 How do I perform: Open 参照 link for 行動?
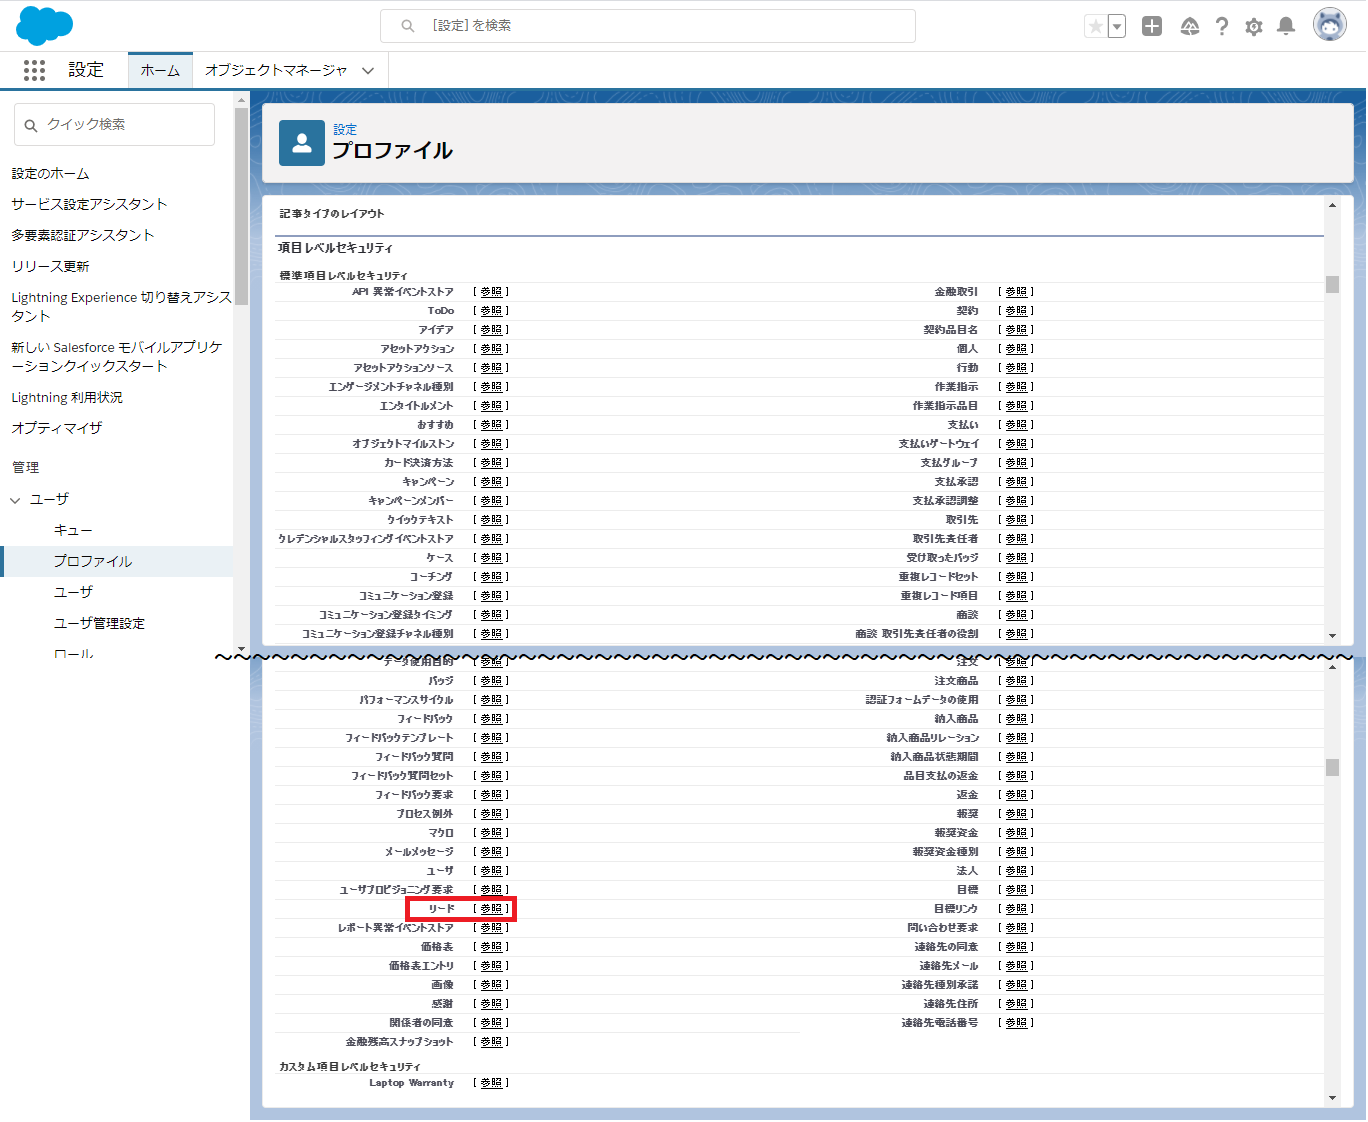[x=1016, y=368]
